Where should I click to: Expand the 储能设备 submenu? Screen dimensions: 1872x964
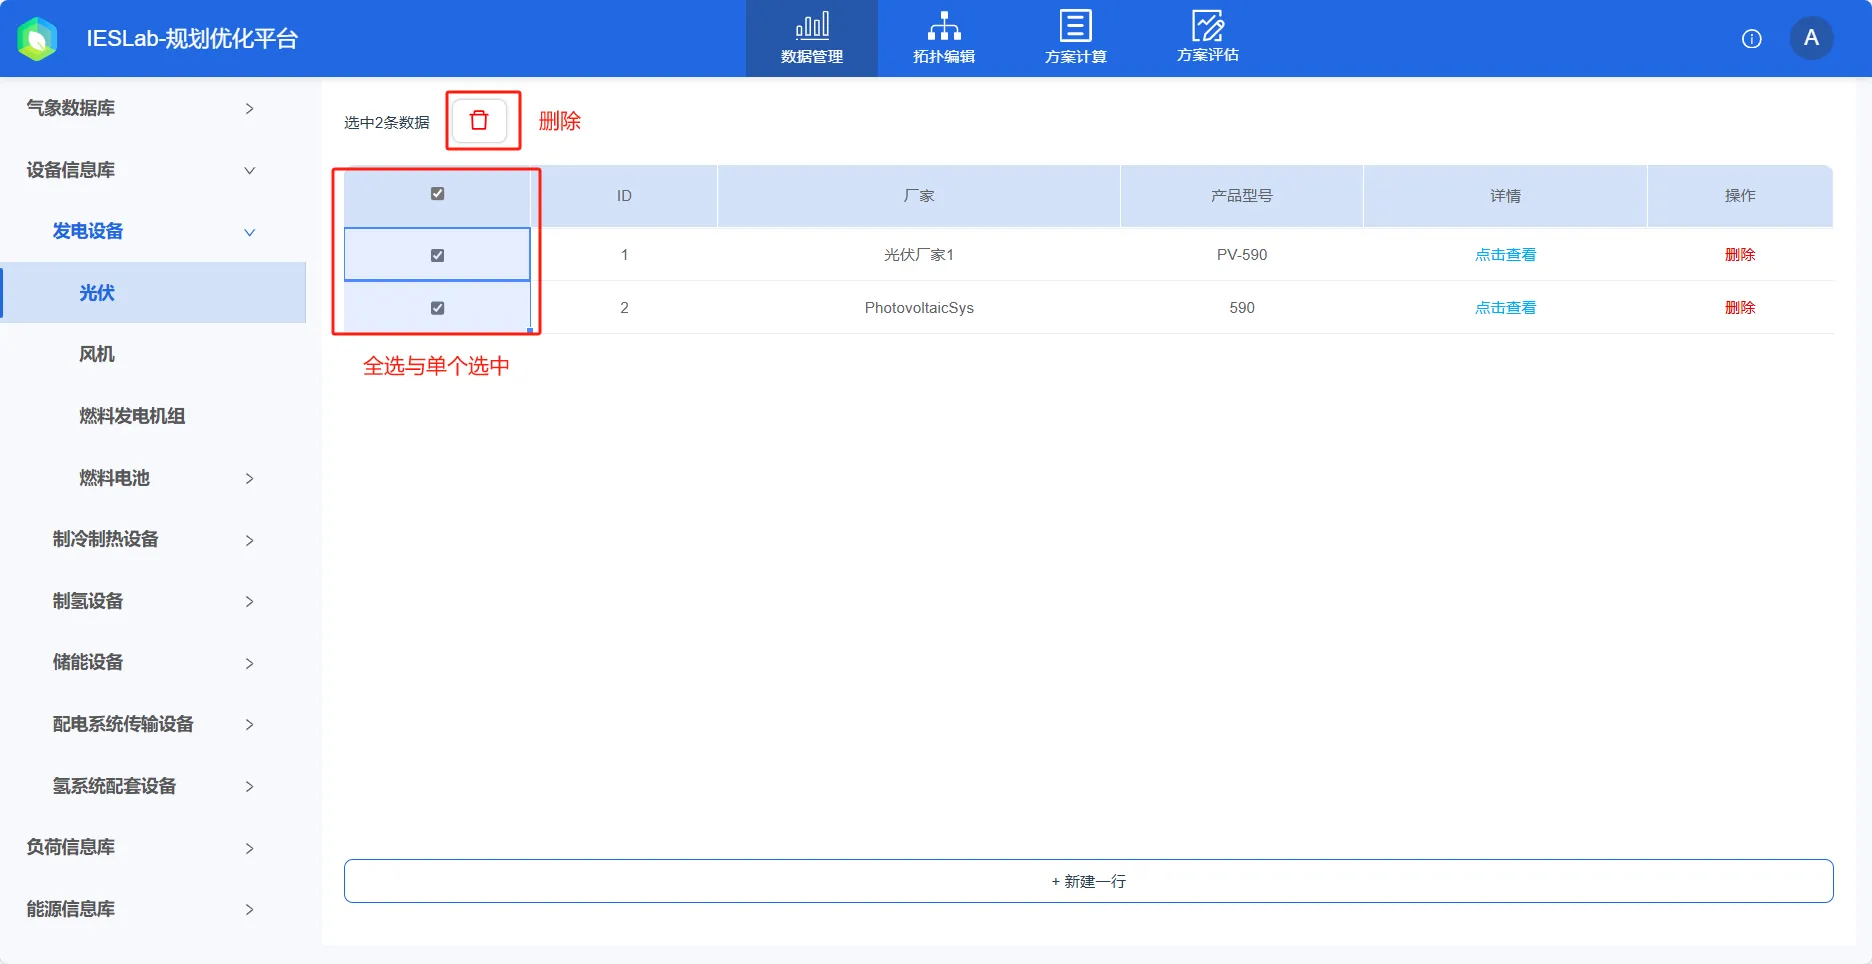coord(153,662)
